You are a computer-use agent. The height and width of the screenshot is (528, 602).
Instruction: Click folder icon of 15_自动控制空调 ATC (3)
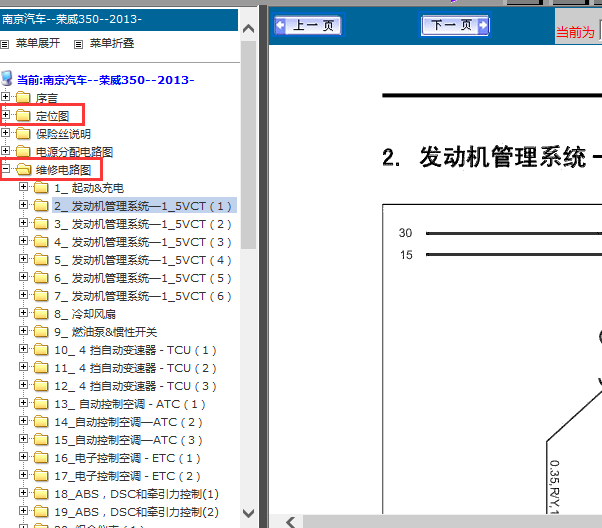pos(41,440)
